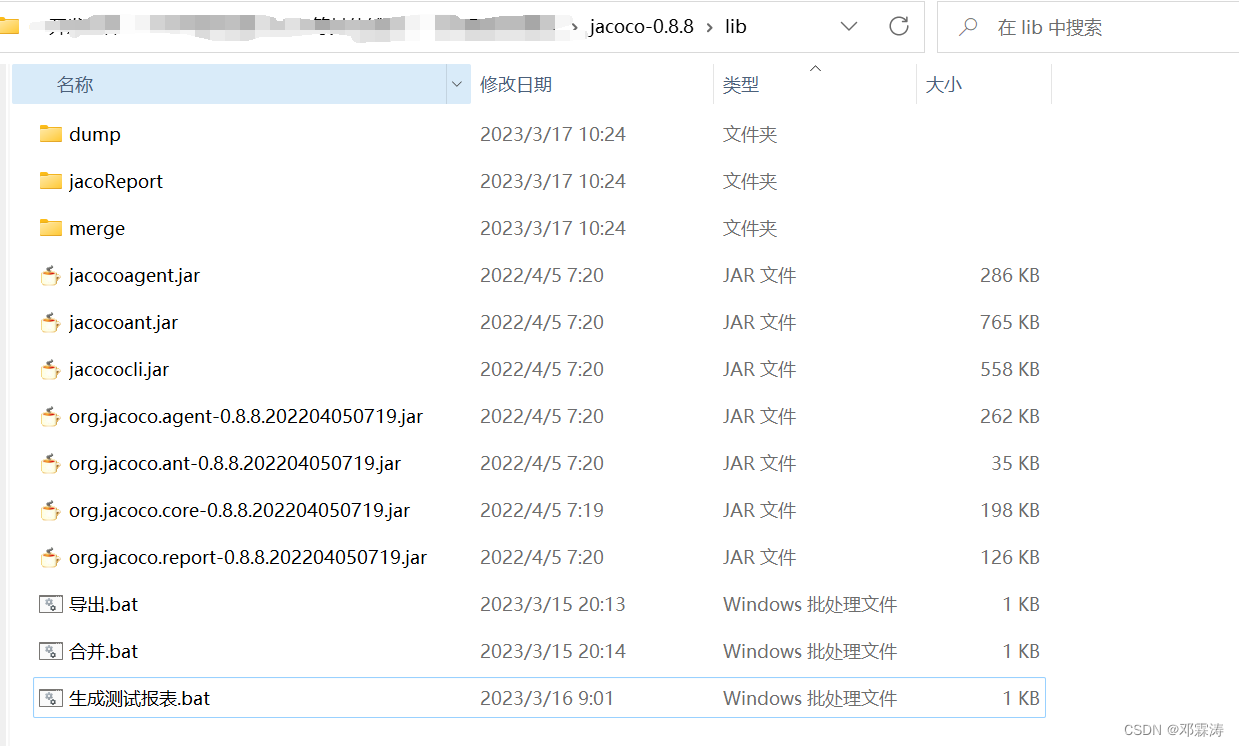Click the date 2022/4/5 7:19
1239x746 pixels.
point(542,510)
